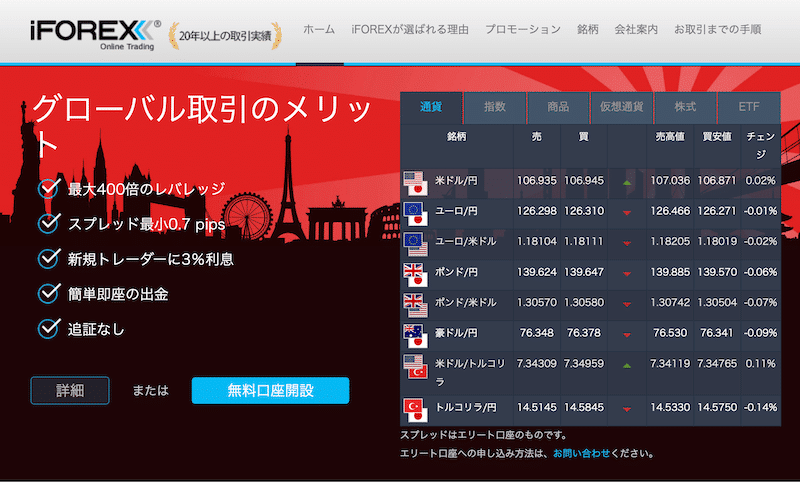Viewport: 800px width, 485px height.
Task: Click the ポンド/米ドル flag pair icon
Action: (x=415, y=305)
